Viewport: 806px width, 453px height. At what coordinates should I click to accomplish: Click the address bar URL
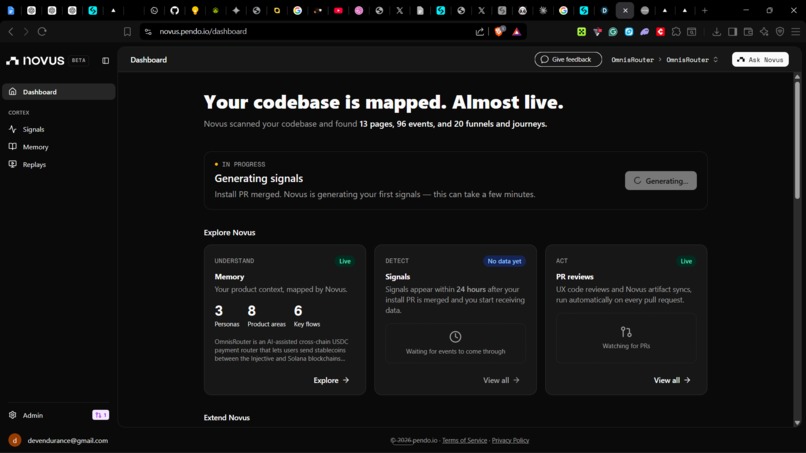point(203,31)
